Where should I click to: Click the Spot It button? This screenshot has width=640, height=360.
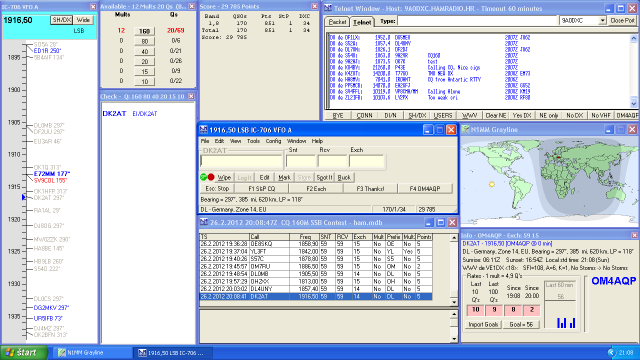pyautogui.click(x=324, y=177)
